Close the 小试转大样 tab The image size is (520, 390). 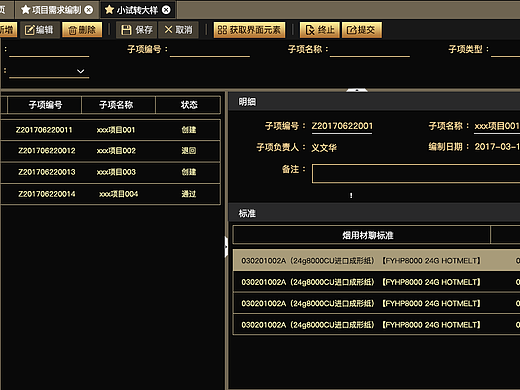166,10
